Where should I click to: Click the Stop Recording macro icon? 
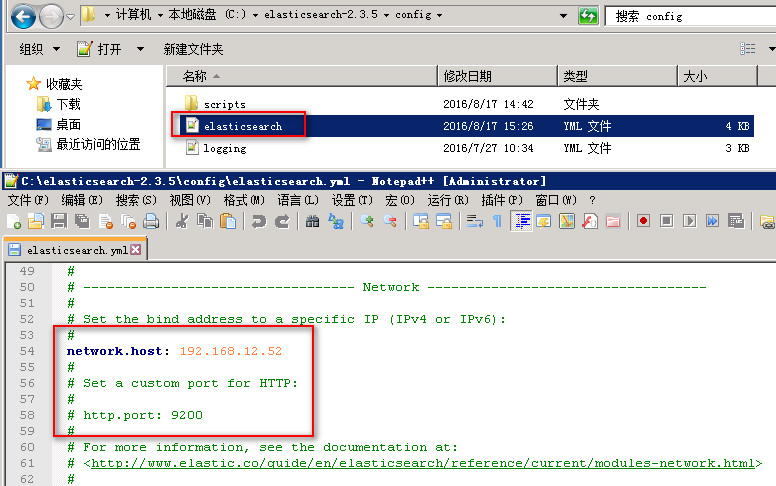[667, 221]
